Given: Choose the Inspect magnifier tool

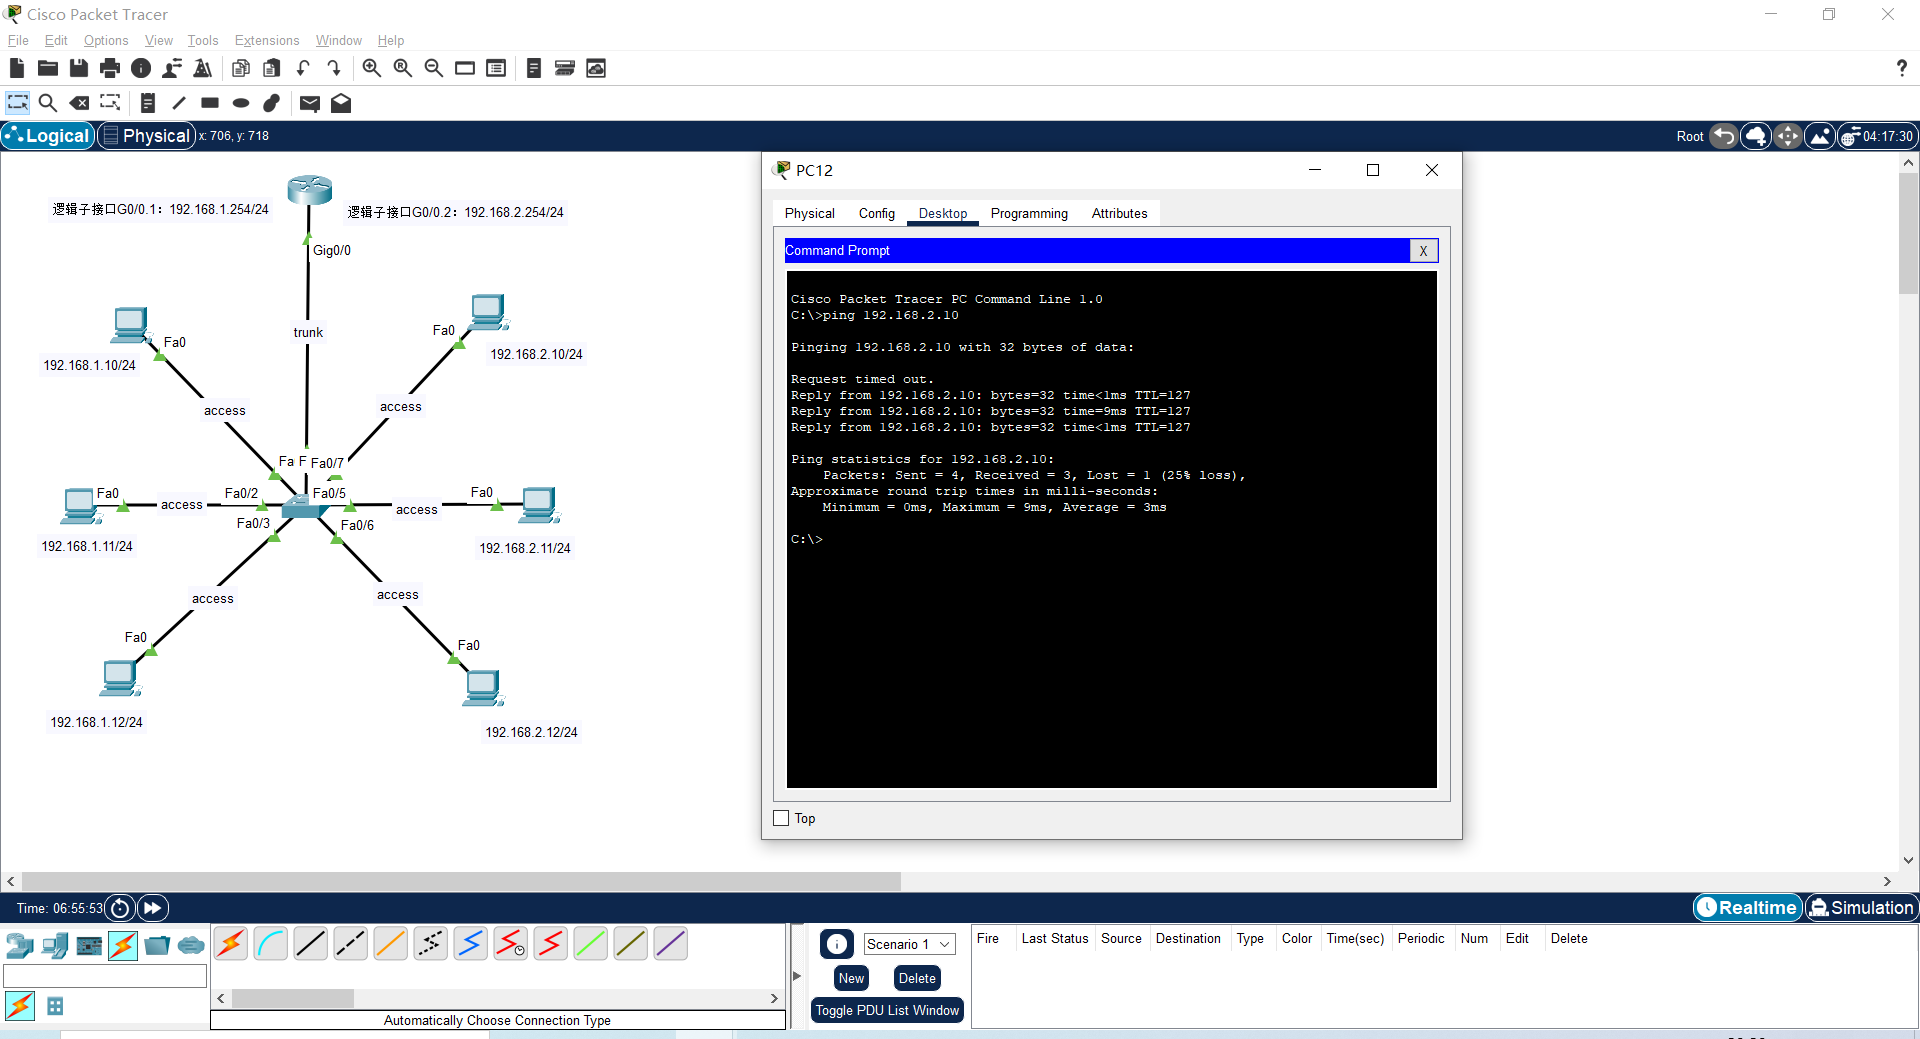Looking at the screenshot, I should pos(48,103).
